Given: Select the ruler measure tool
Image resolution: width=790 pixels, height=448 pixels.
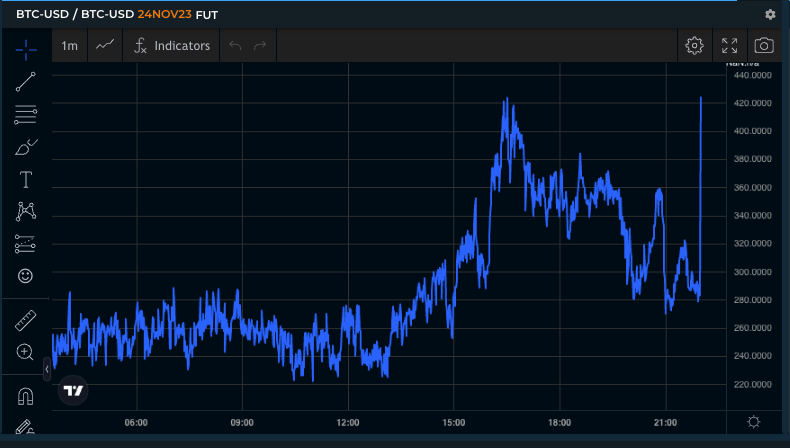Looking at the screenshot, I should 26,321.
